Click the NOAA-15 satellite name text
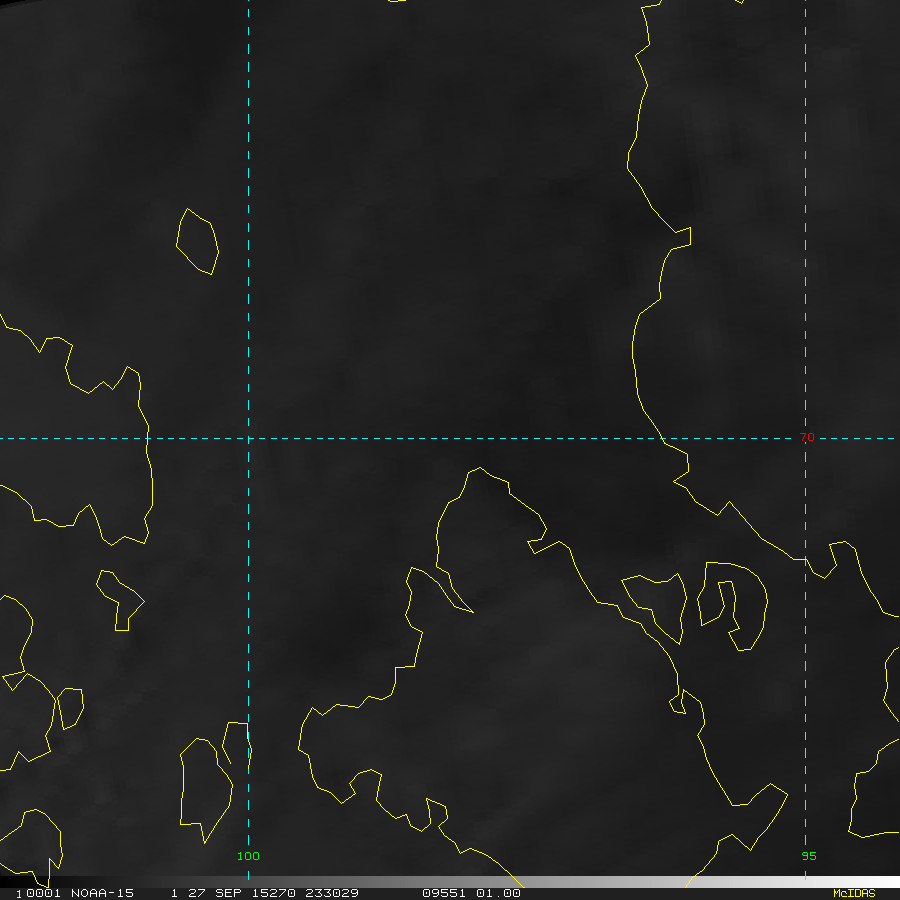This screenshot has width=900, height=900. tap(102, 893)
